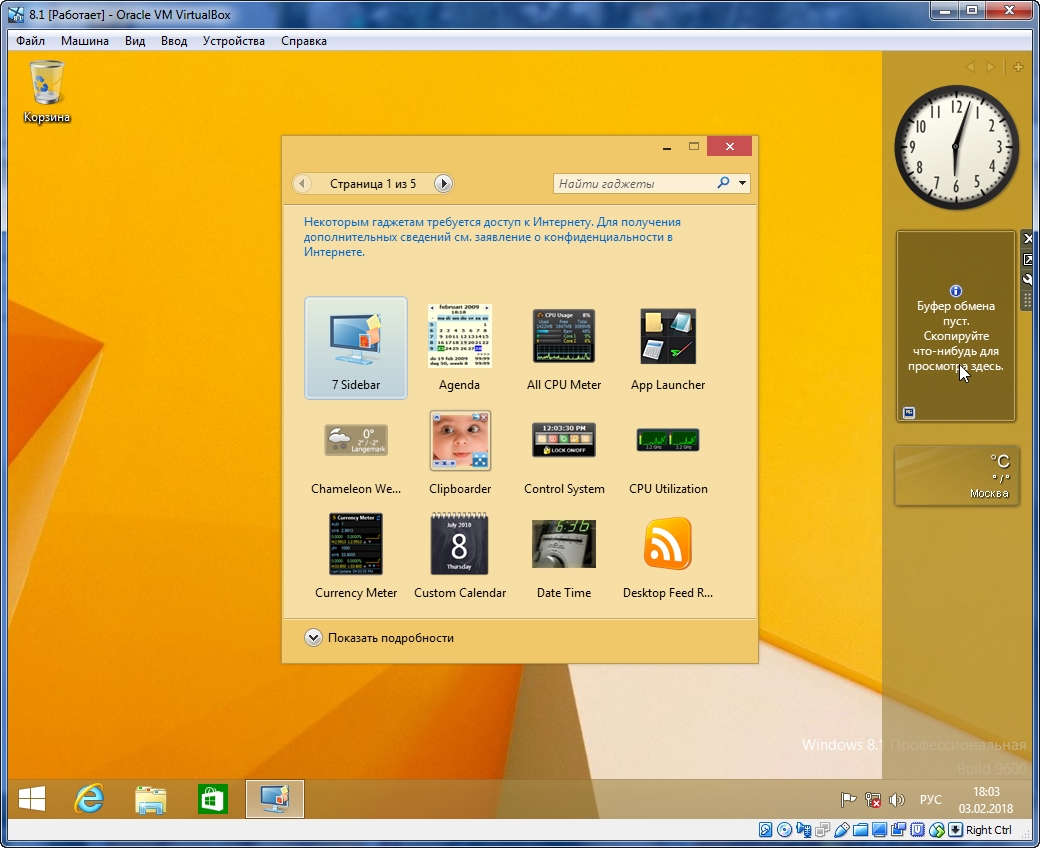This screenshot has height=848, width=1040.
Task: Close the clipboard gadget in sidebar
Action: click(x=1027, y=238)
